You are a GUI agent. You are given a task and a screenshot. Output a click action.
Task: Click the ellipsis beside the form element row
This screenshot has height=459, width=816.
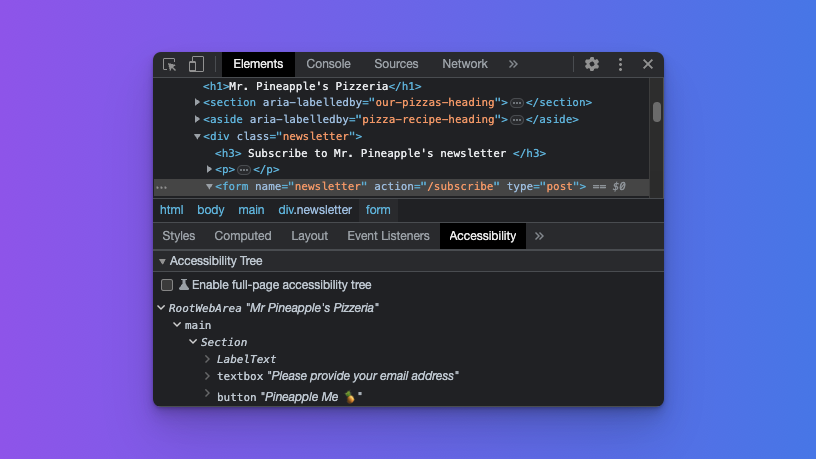[161, 187]
